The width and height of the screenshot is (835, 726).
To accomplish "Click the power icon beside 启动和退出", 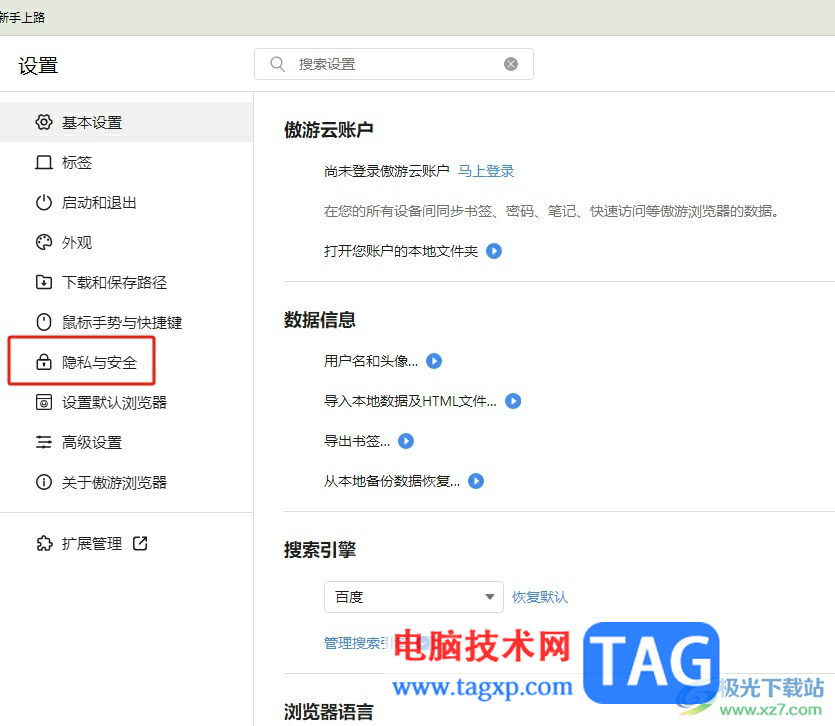I will [x=44, y=202].
